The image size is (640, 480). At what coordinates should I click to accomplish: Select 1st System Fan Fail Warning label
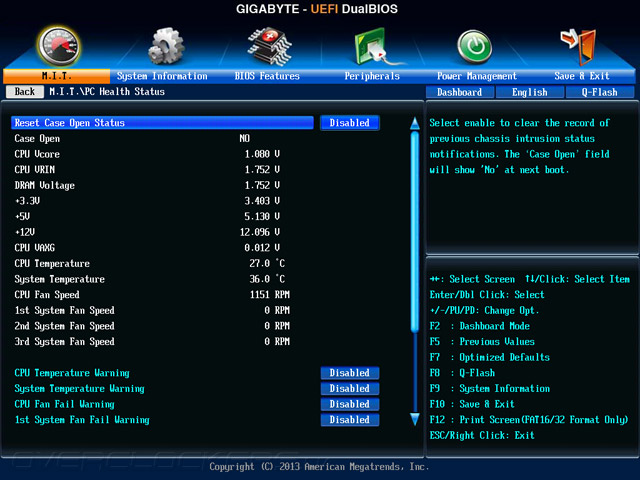(82, 420)
